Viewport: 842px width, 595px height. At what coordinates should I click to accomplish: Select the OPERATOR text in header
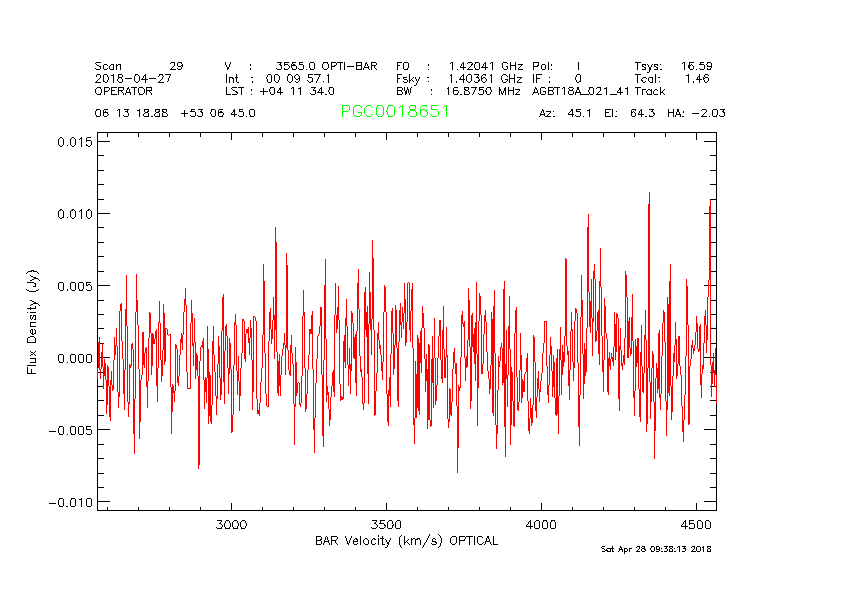[x=124, y=90]
